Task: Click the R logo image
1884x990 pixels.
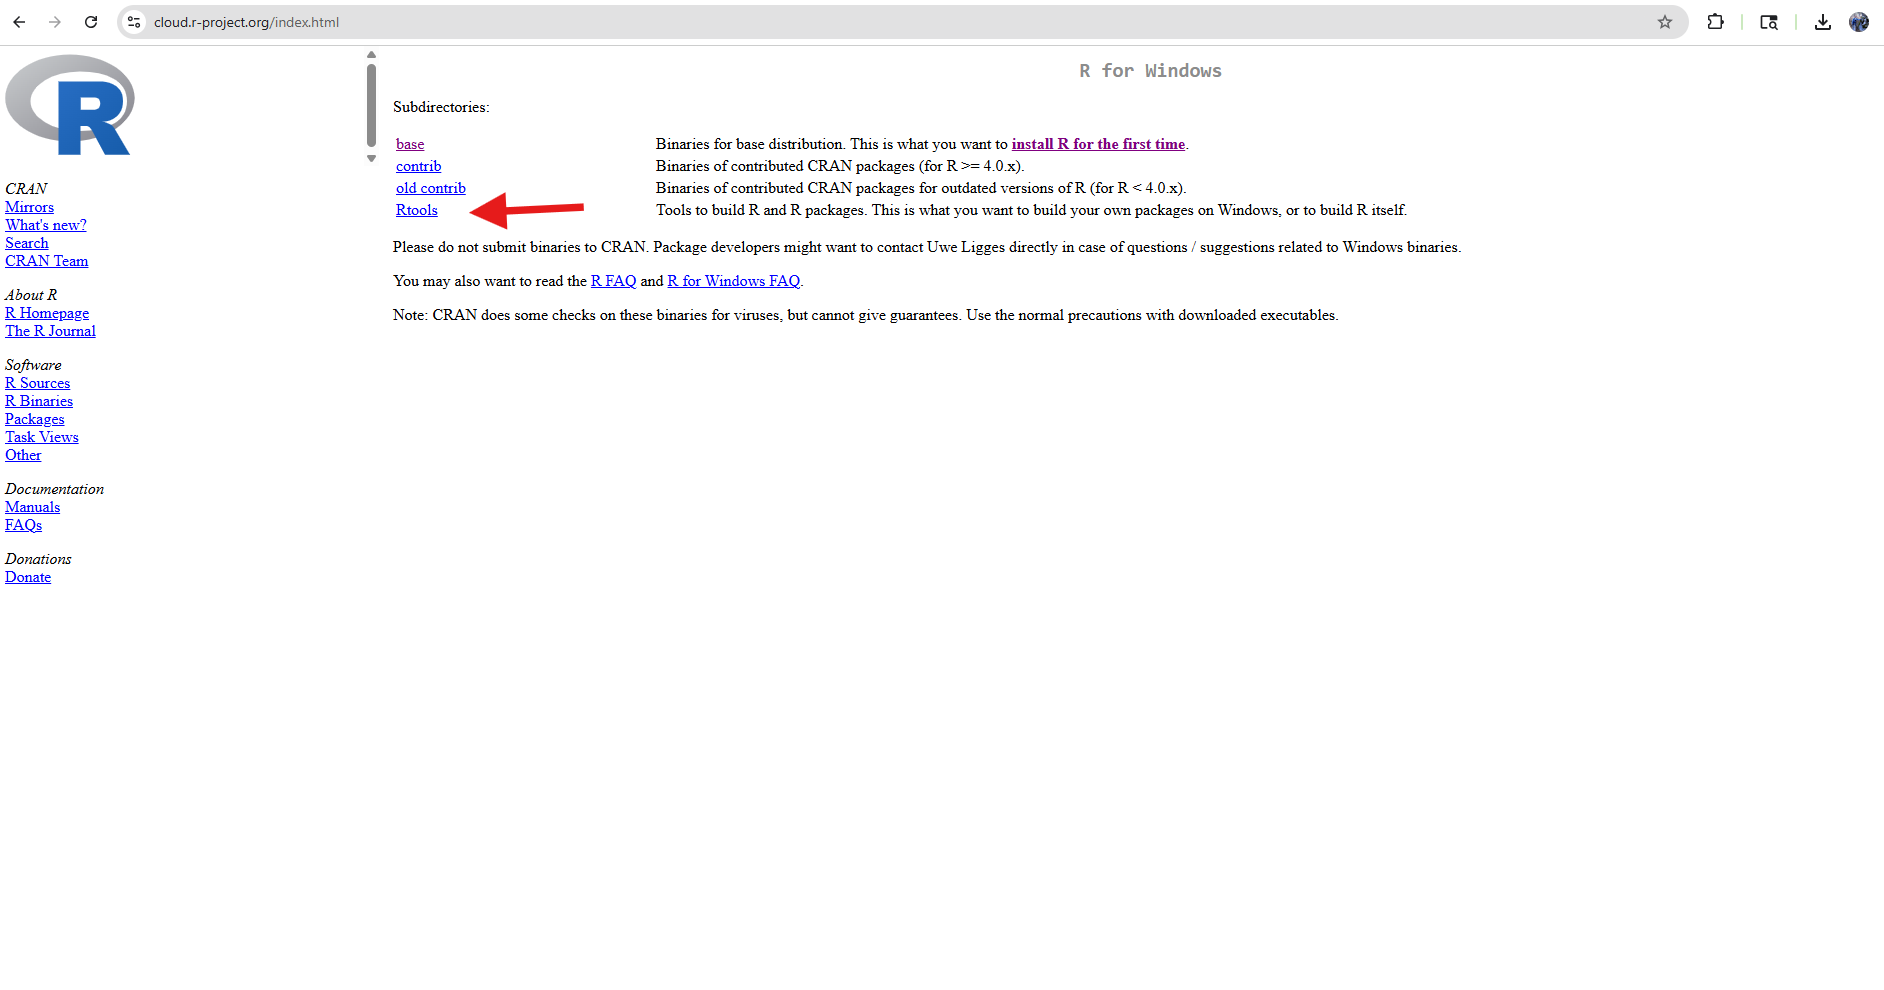Action: pyautogui.click(x=70, y=105)
